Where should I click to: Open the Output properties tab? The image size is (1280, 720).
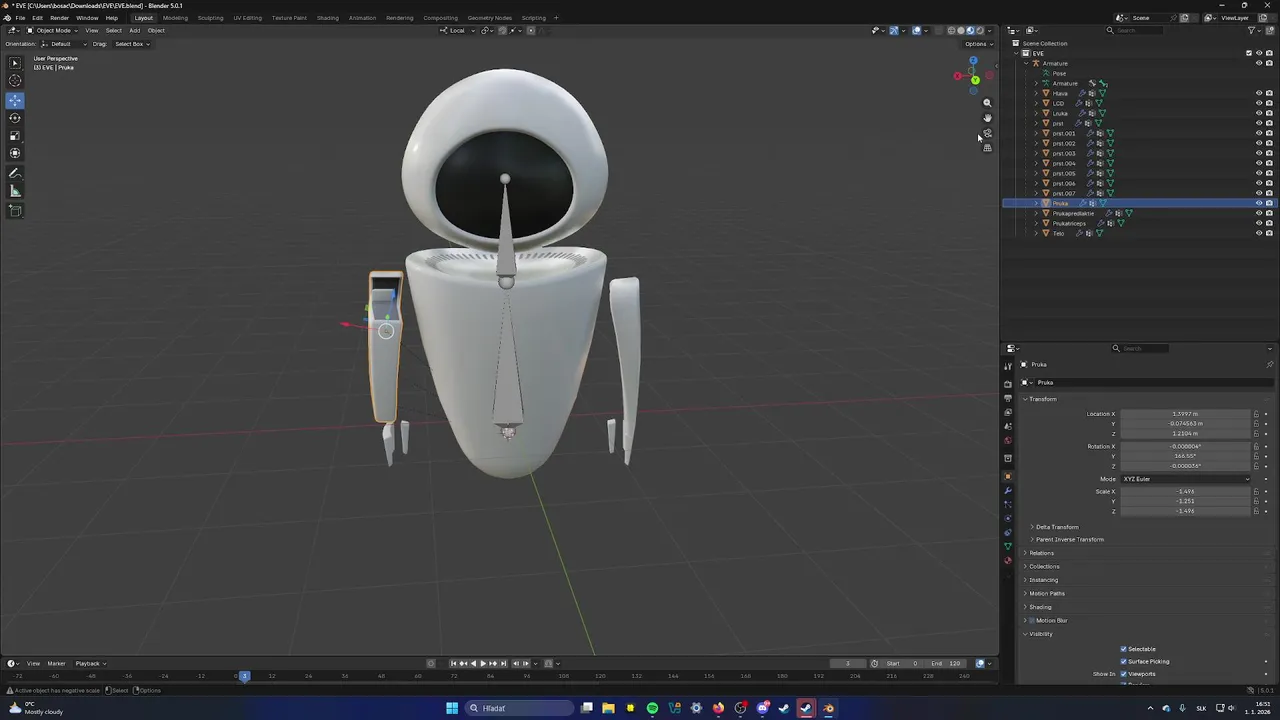(x=1008, y=398)
